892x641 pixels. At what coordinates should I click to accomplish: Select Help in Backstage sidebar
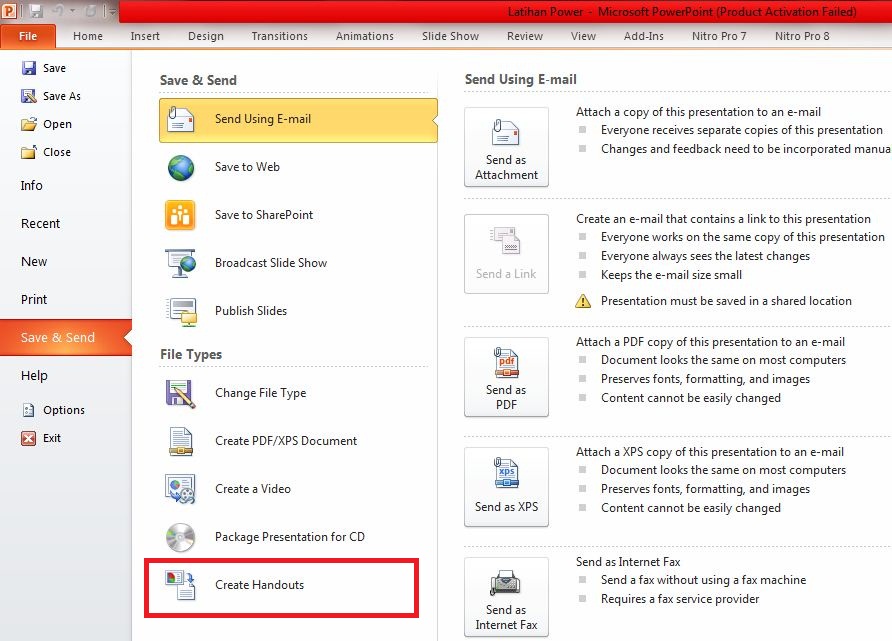tap(66, 375)
